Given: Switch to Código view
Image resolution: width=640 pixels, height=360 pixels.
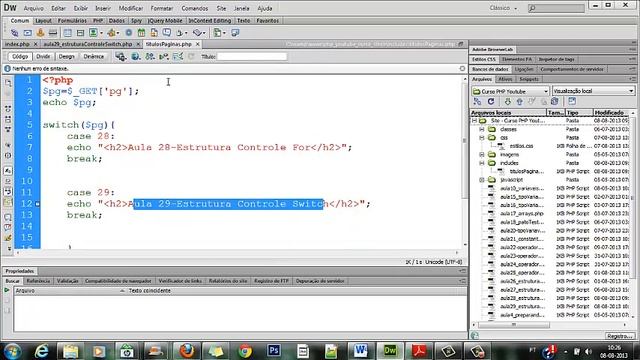Looking at the screenshot, I should [20, 56].
